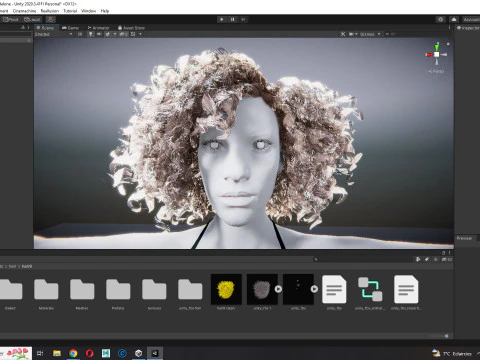Advance one frame with the Step button

[243, 19]
